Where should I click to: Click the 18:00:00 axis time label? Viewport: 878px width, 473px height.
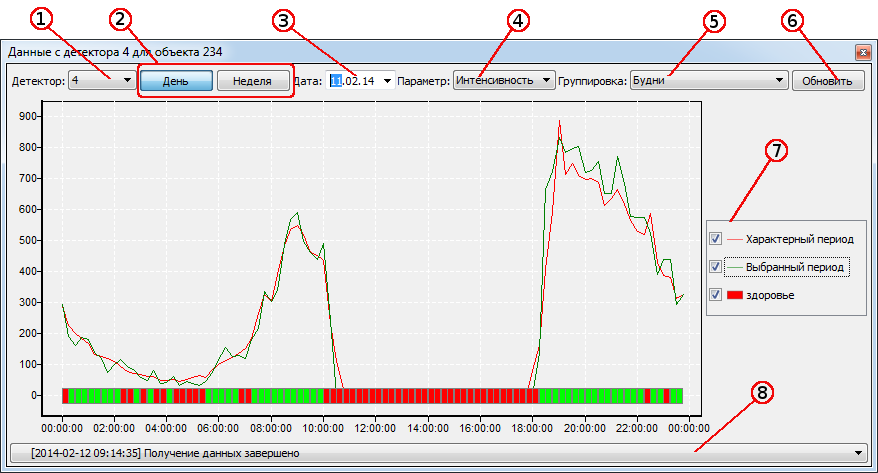pos(532,428)
